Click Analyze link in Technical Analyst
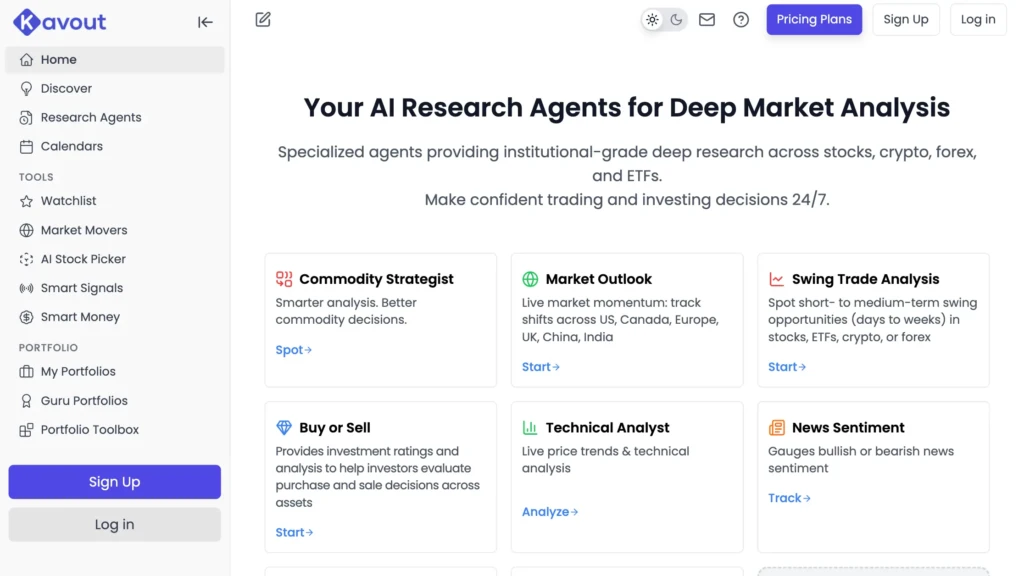Viewport: 1024px width, 576px height. tap(550, 512)
